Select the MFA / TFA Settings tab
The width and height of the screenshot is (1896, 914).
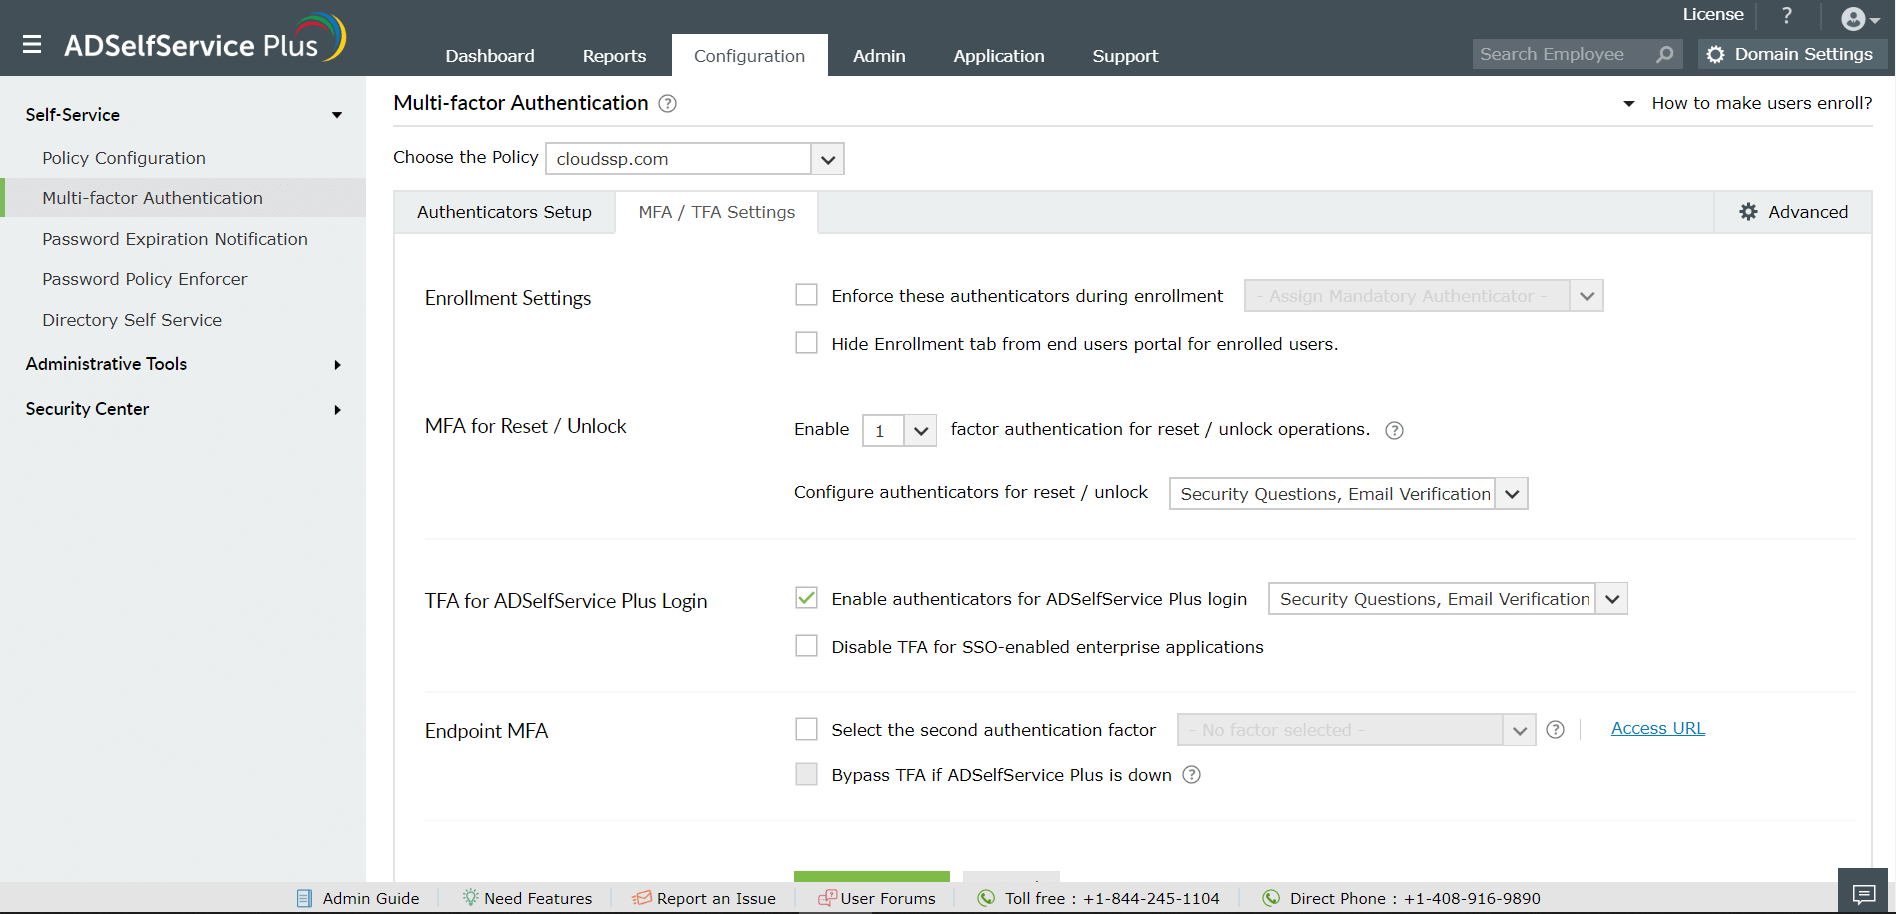click(717, 212)
